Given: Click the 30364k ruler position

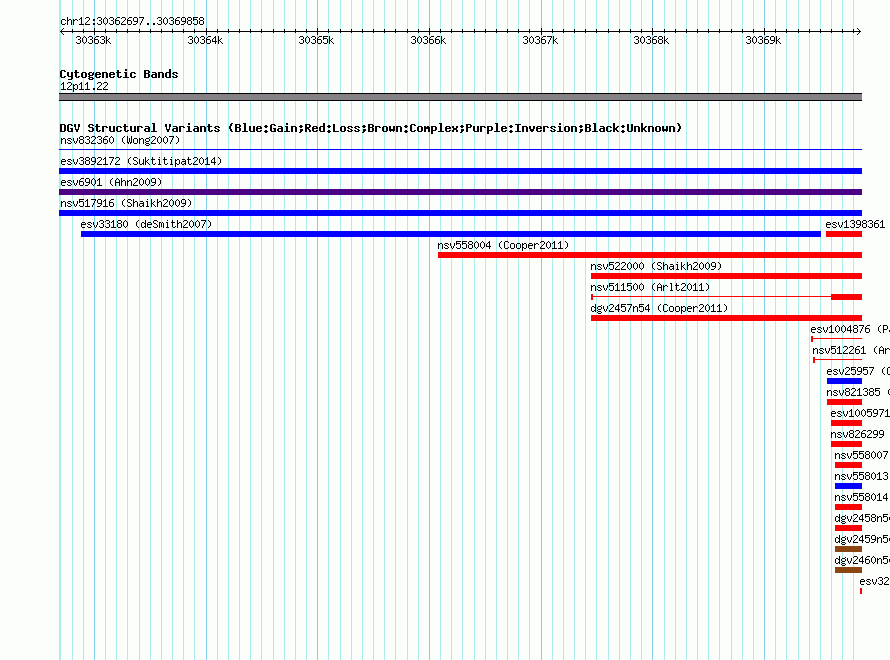Looking at the screenshot, I should tap(205, 40).
